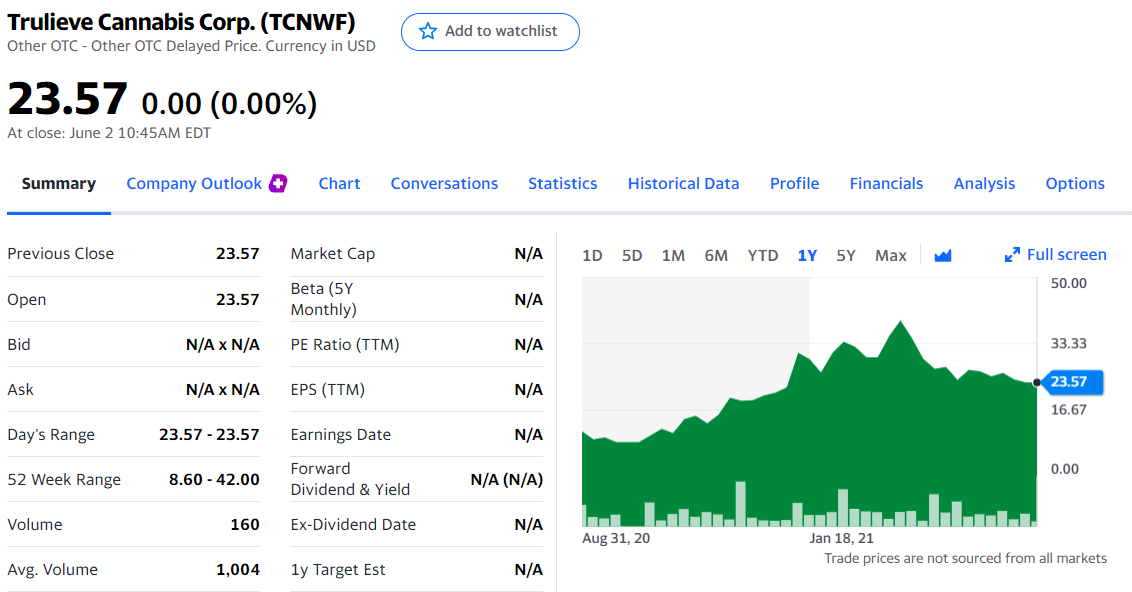Screen dimensions: 1132x592
Task: Click the Previous Close value 23.57
Action: (x=238, y=253)
